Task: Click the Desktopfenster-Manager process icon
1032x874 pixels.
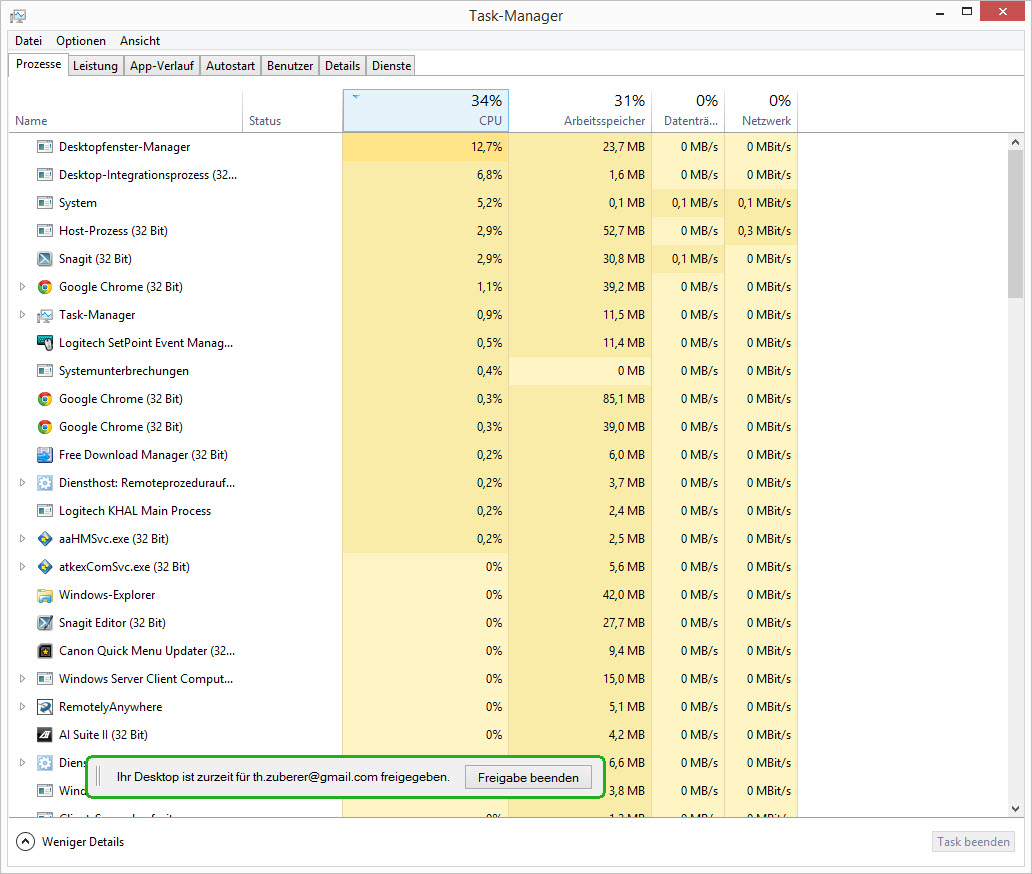Action: (x=45, y=147)
